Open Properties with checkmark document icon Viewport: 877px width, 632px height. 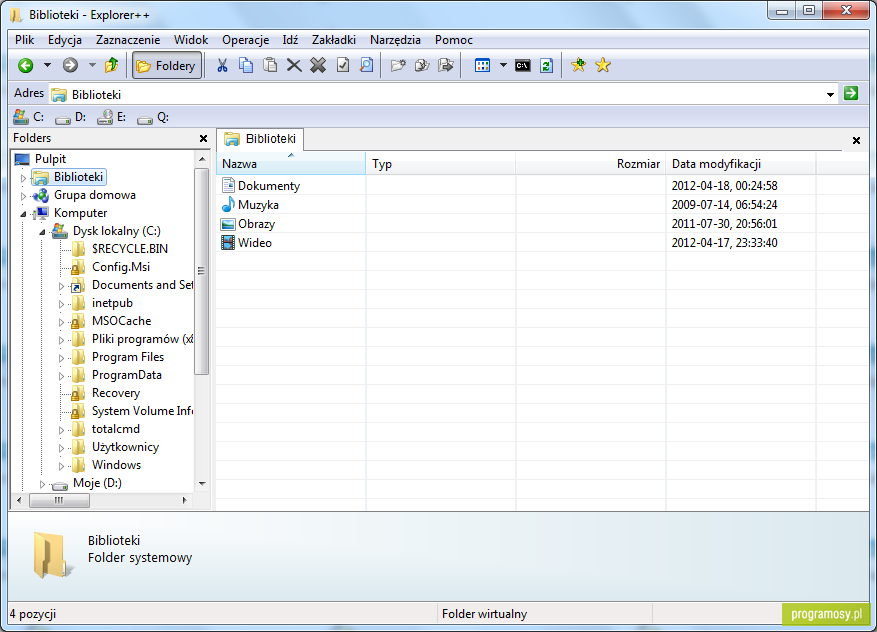(343, 65)
